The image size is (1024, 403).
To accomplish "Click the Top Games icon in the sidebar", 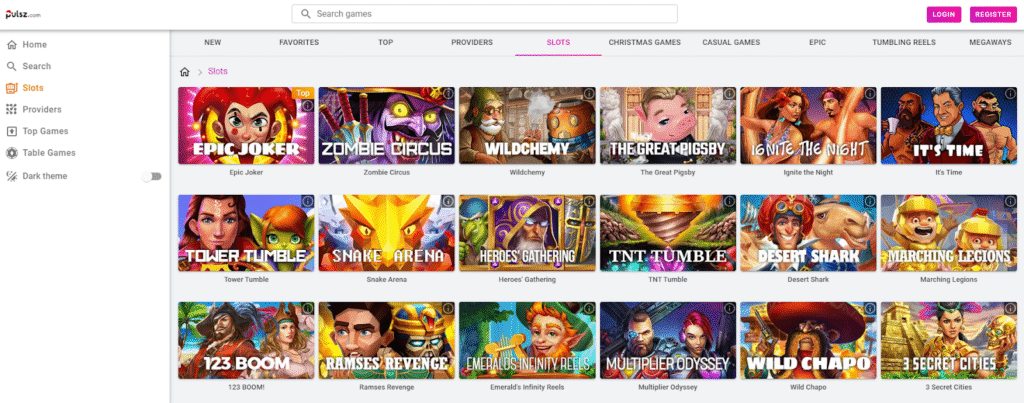I will click(x=11, y=131).
